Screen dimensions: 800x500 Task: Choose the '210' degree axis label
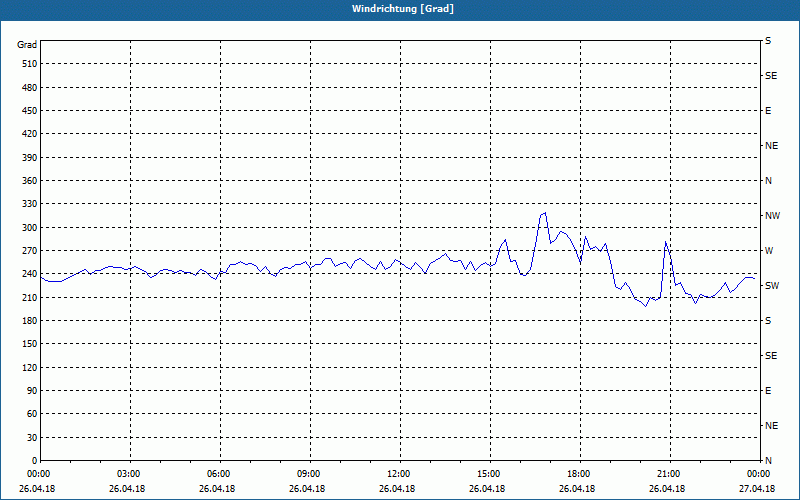coord(30,297)
